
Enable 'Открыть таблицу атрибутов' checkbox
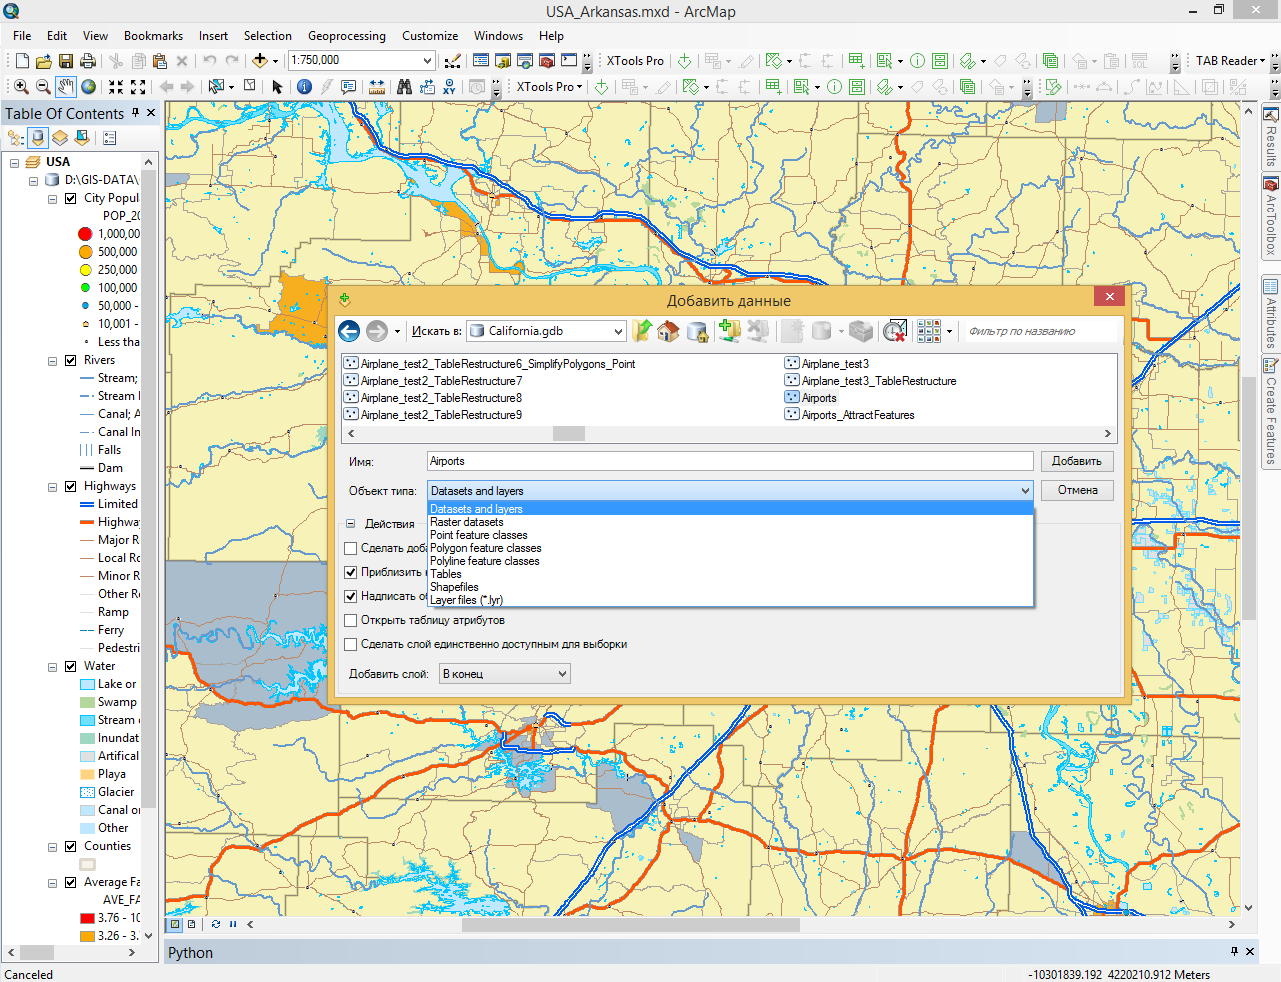351,620
